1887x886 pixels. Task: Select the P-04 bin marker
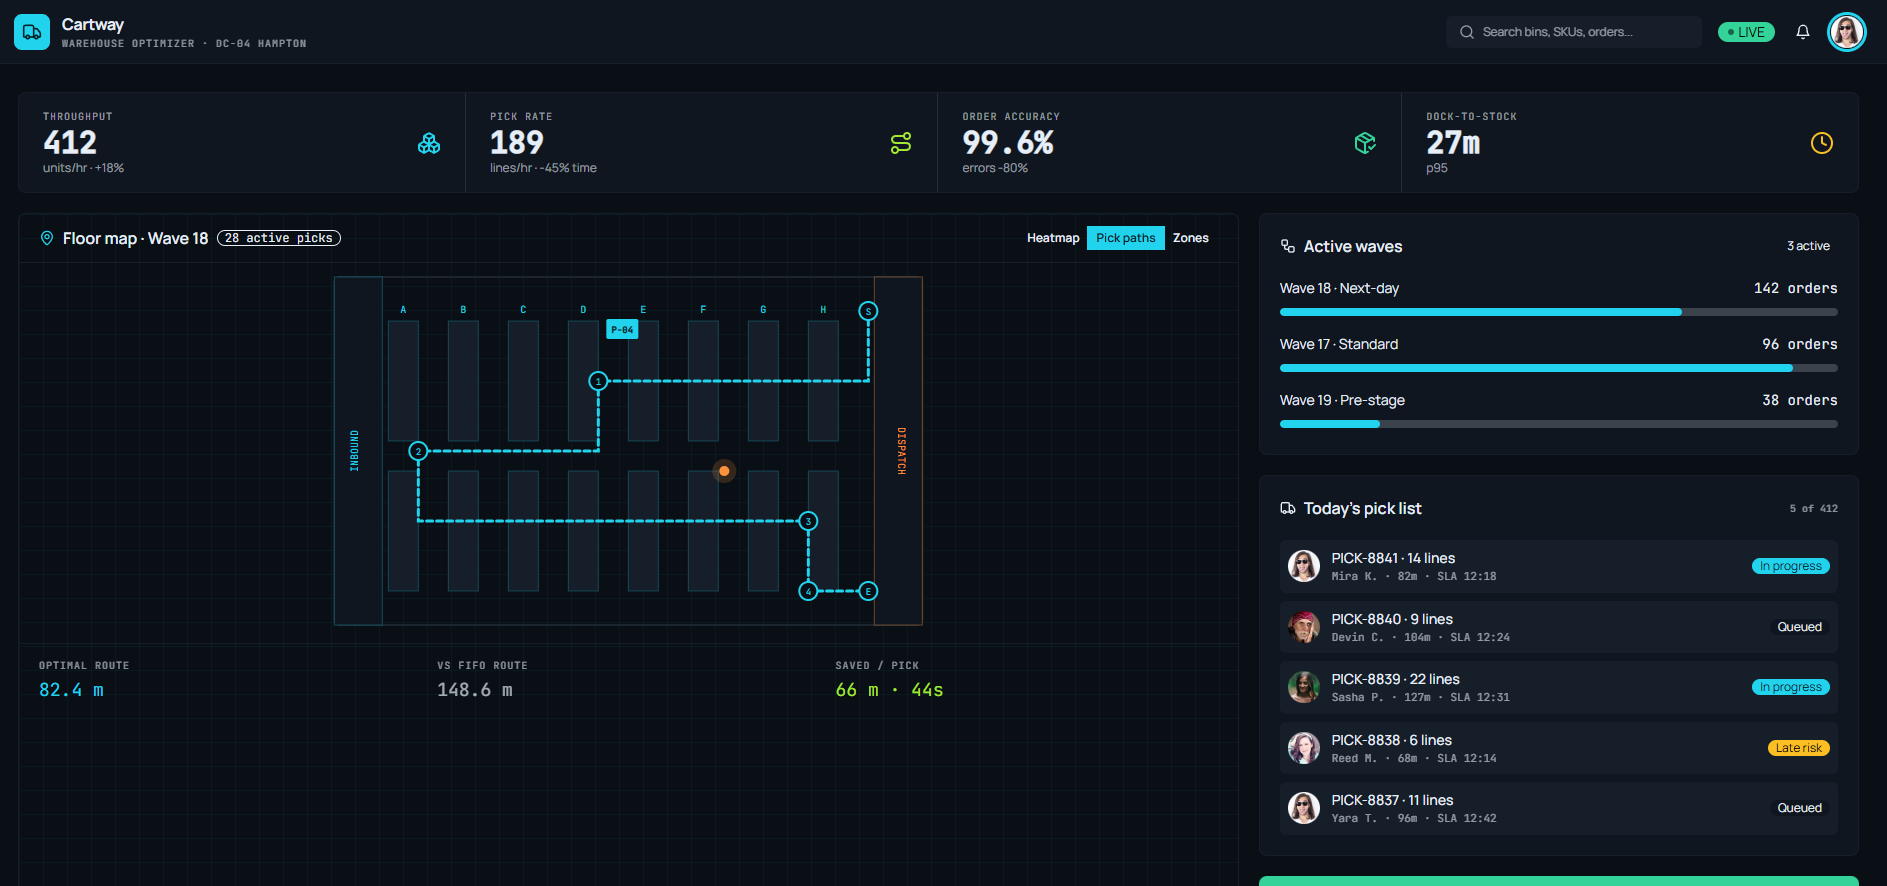point(622,329)
